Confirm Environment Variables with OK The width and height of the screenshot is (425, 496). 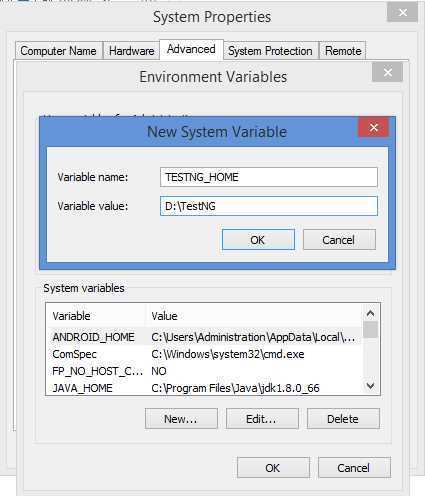pos(273,468)
